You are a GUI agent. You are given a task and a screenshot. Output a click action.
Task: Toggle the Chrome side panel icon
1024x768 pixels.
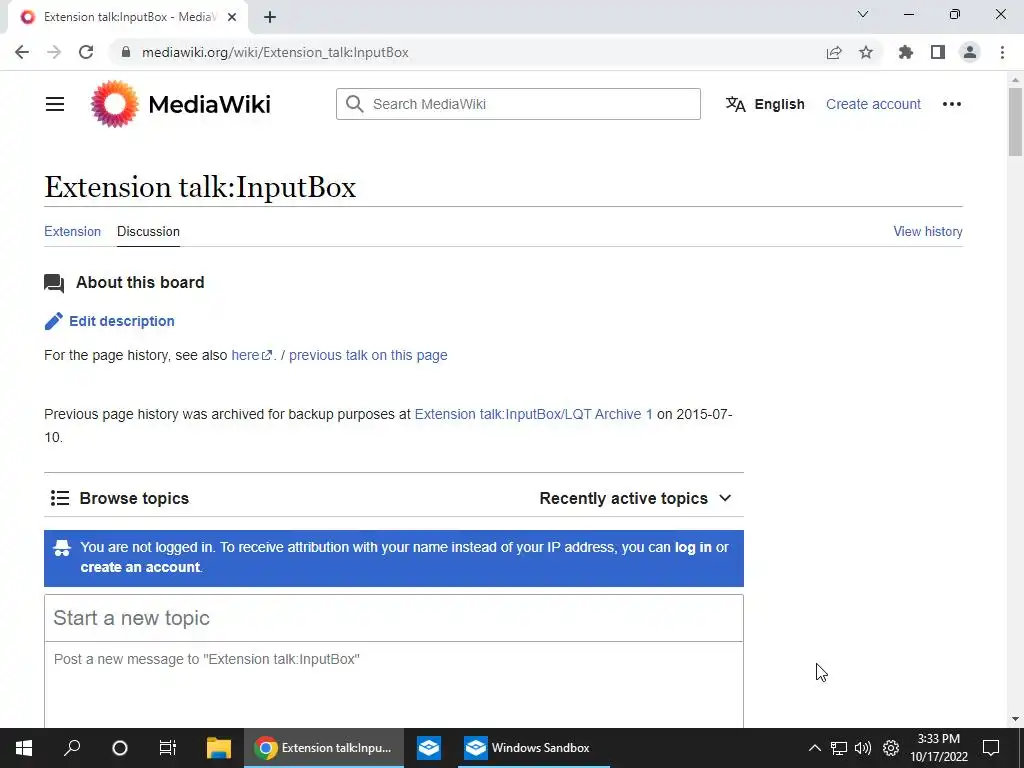click(x=938, y=52)
